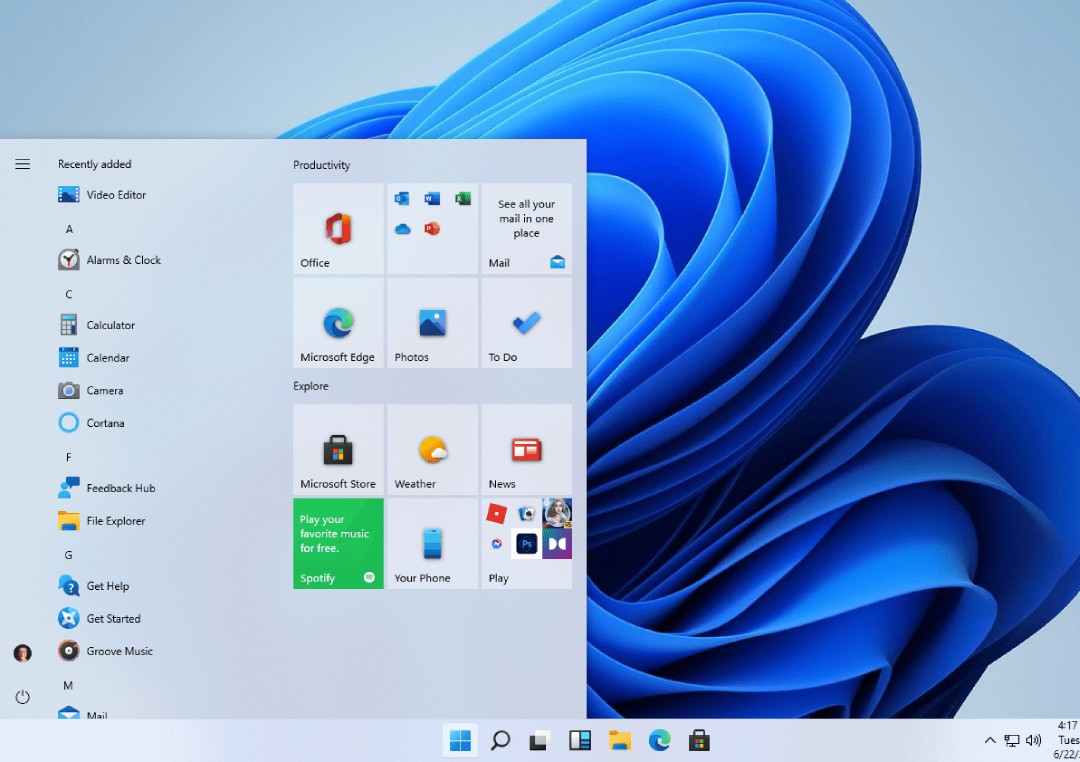Open the Your Phone tile

pyautogui.click(x=433, y=544)
